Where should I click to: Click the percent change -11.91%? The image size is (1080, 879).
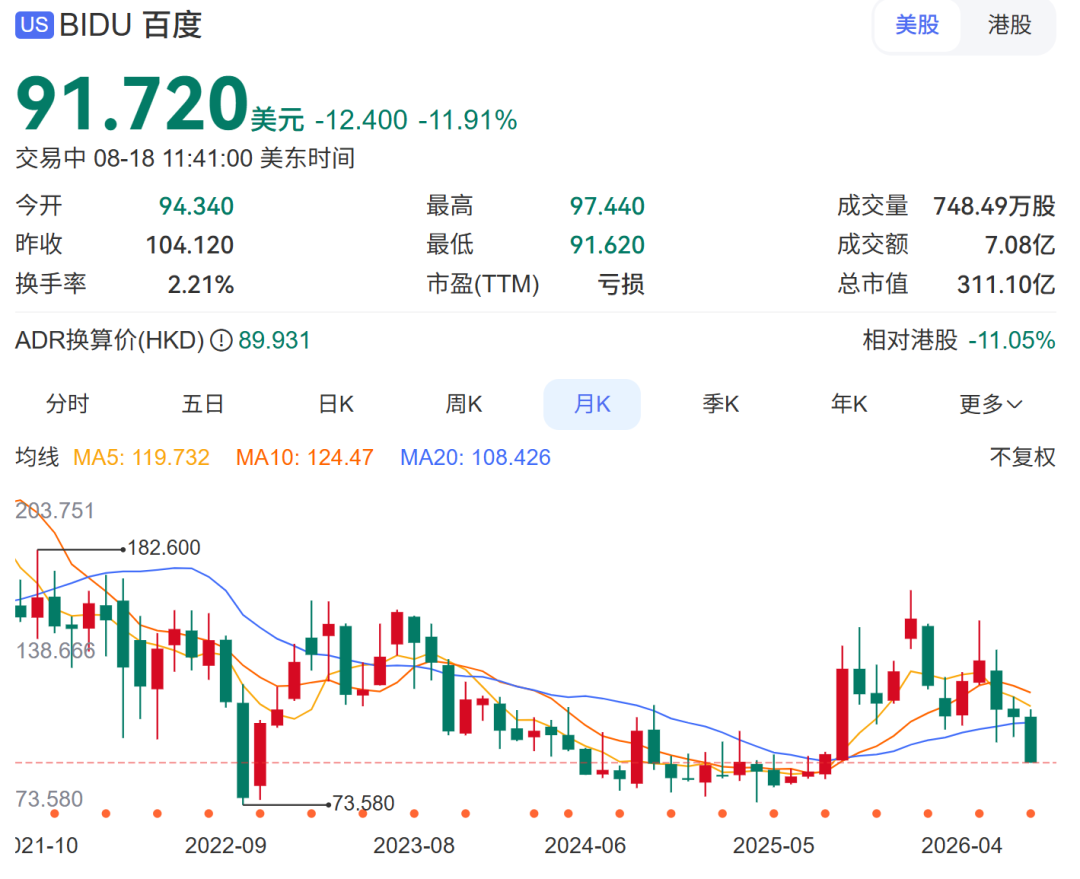click(468, 121)
